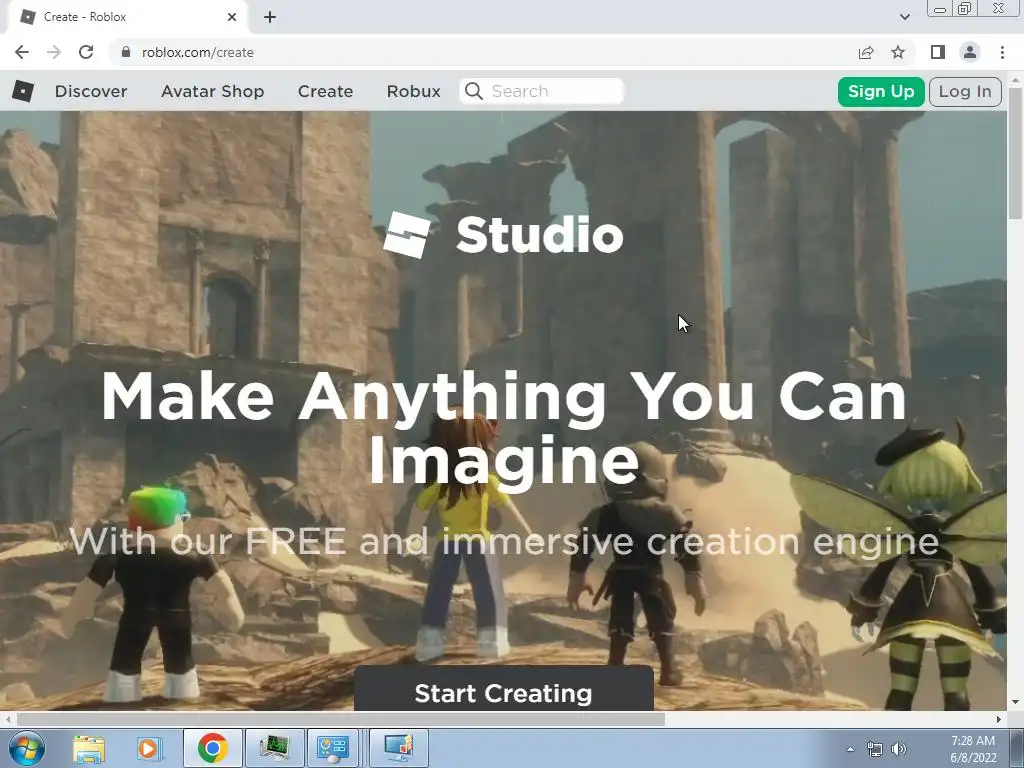Open the Chrome side panel icon
Image resolution: width=1024 pixels, height=768 pixels.
tap(938, 52)
